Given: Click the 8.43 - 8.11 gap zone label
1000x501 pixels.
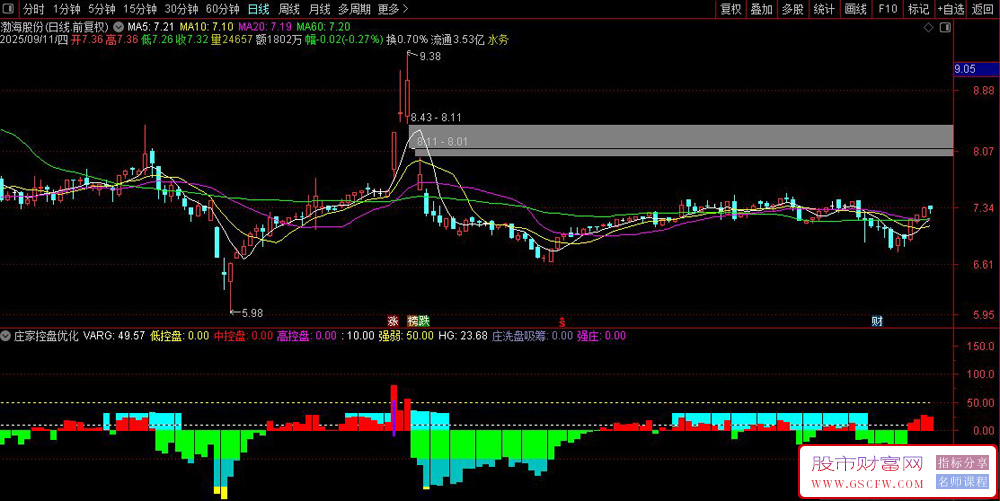Looking at the screenshot, I should (x=436, y=117).
